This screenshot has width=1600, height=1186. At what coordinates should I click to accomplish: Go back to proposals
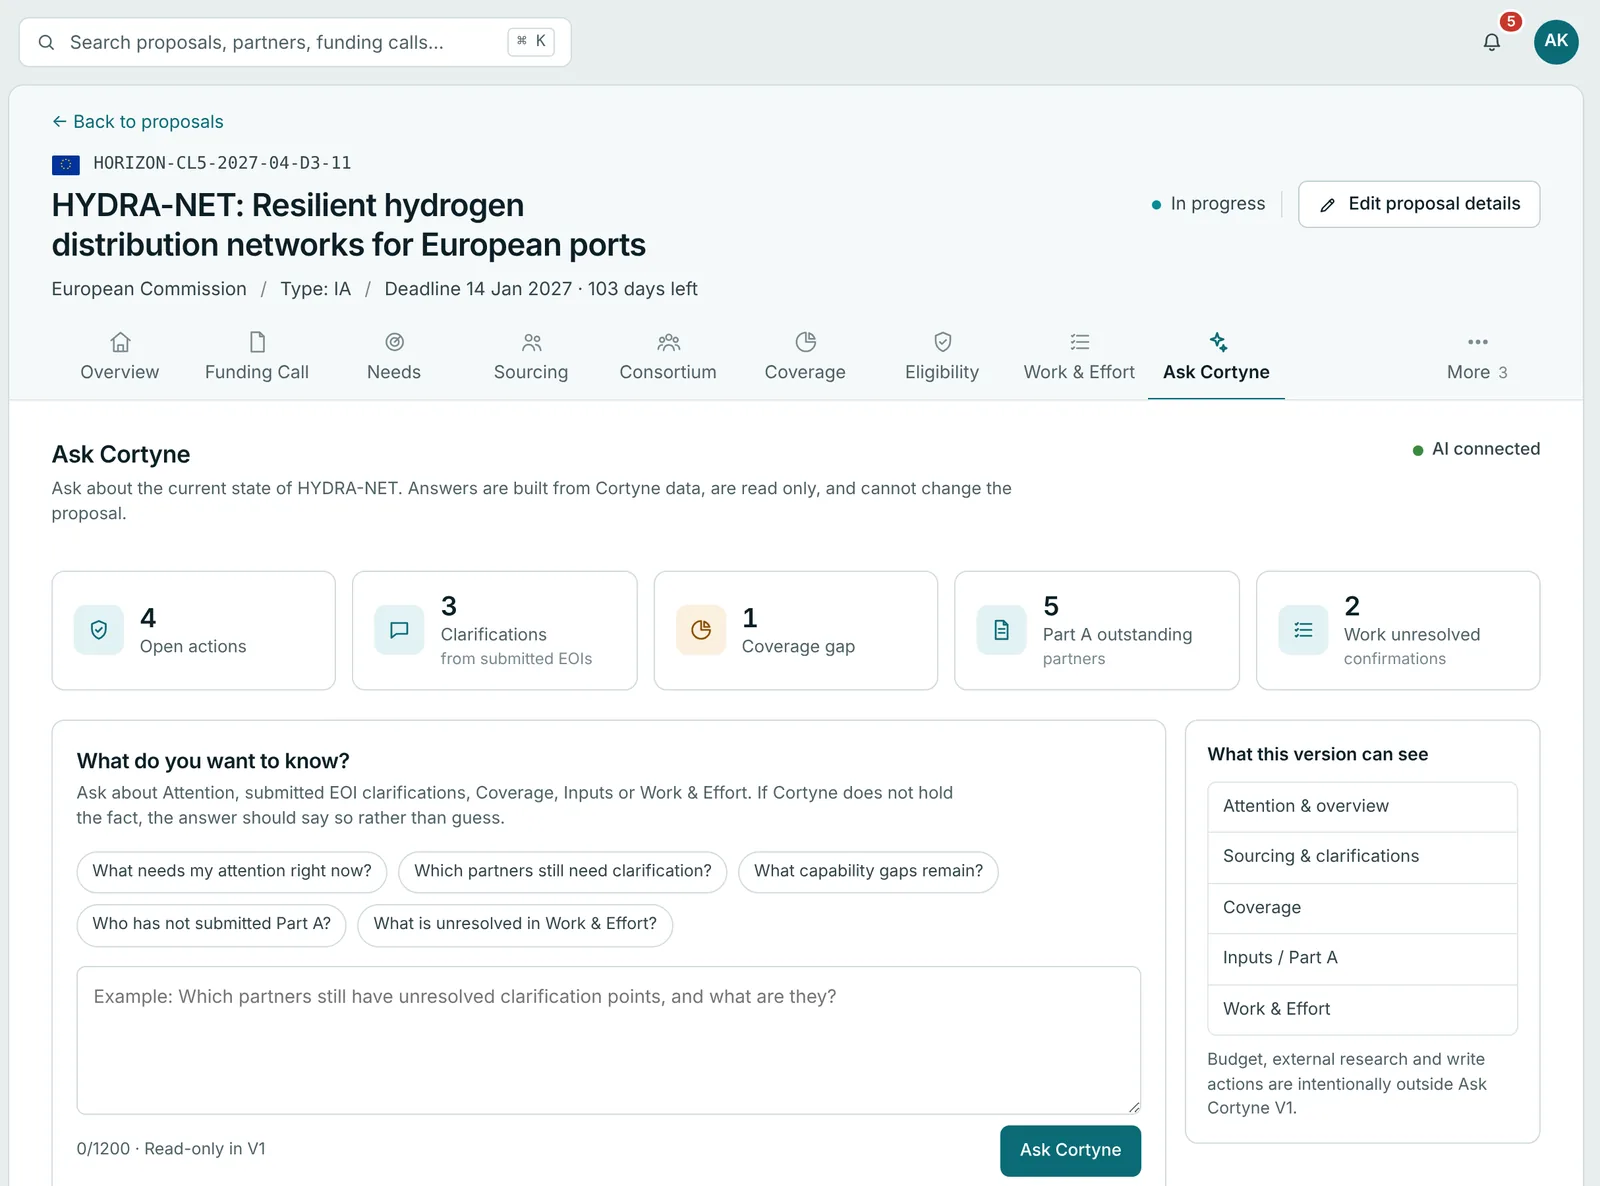tap(138, 122)
